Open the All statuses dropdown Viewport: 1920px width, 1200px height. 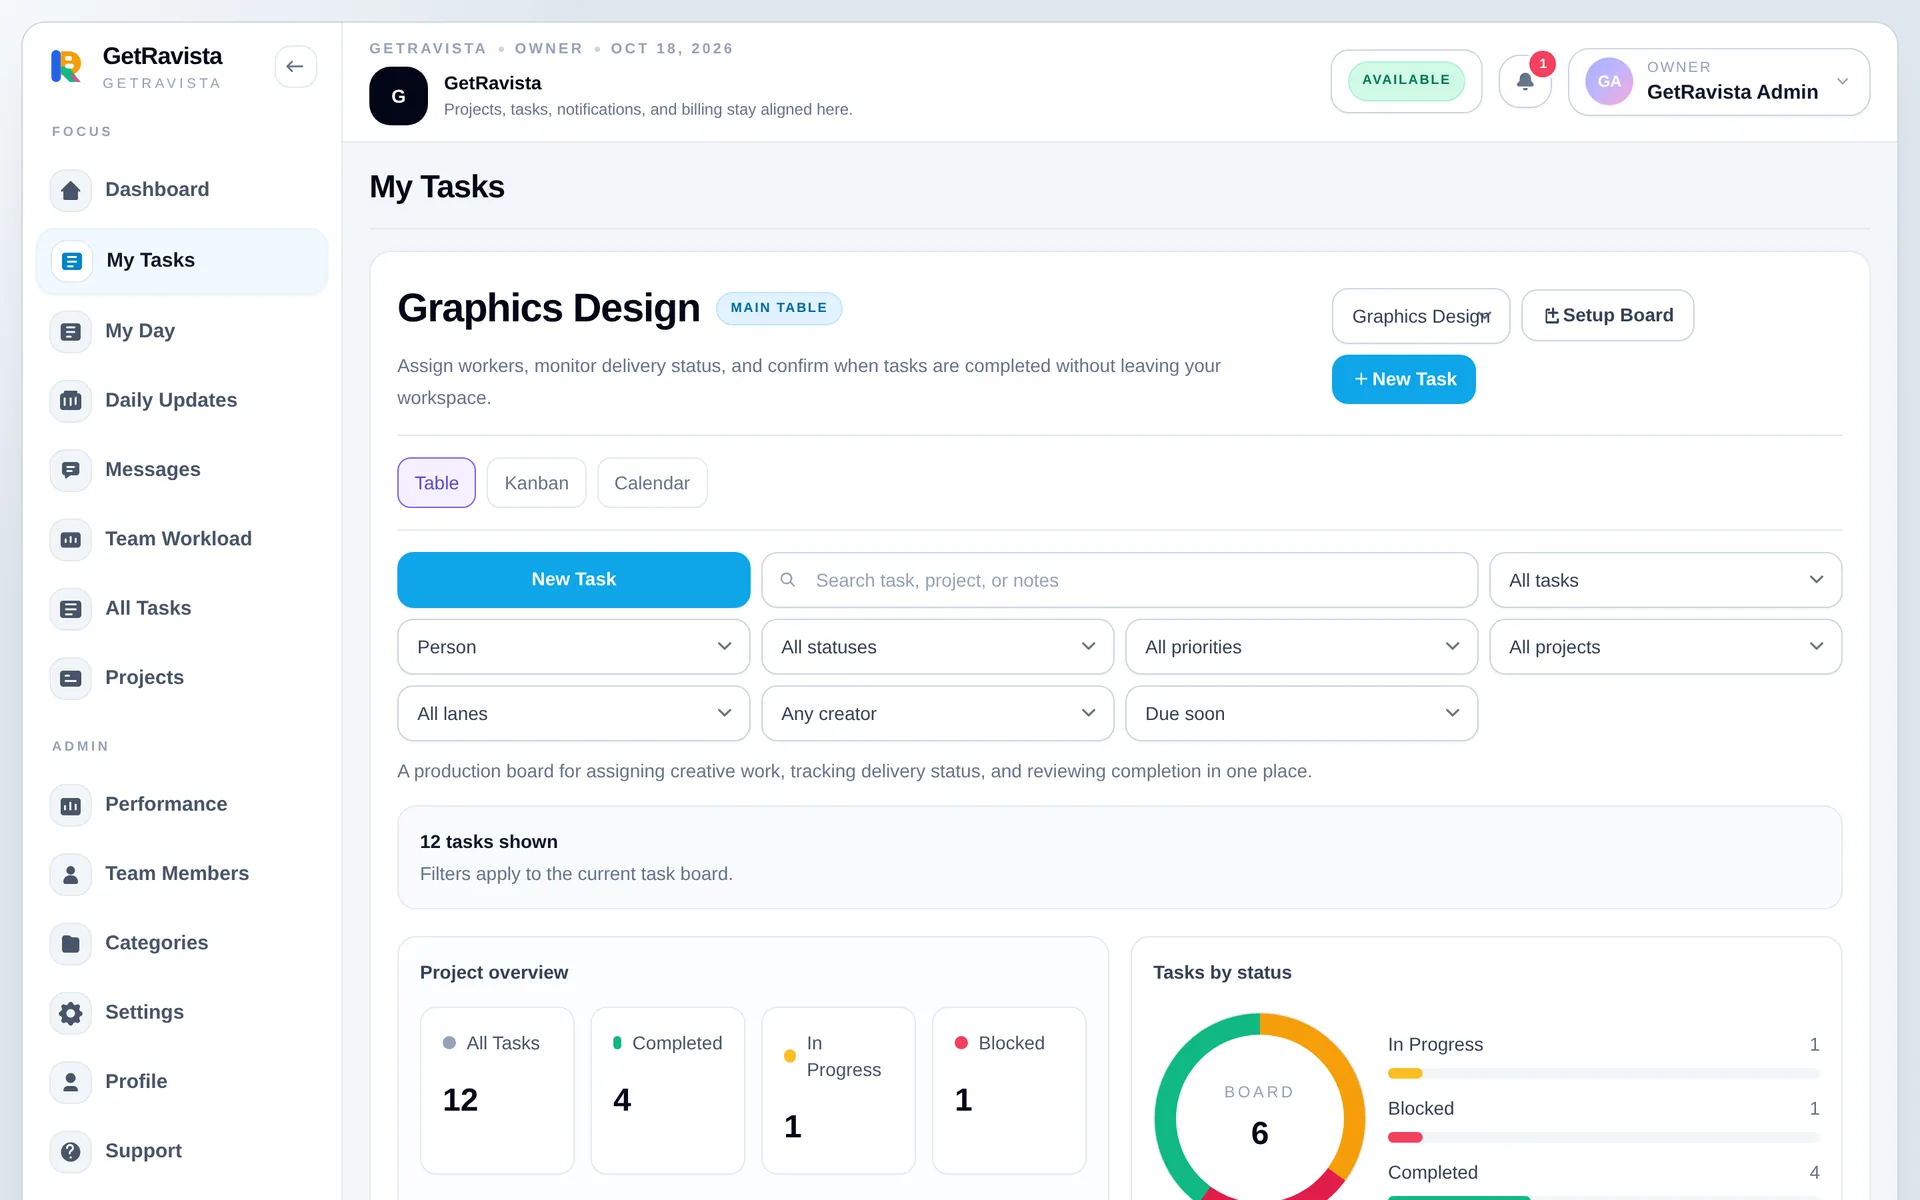[937, 647]
